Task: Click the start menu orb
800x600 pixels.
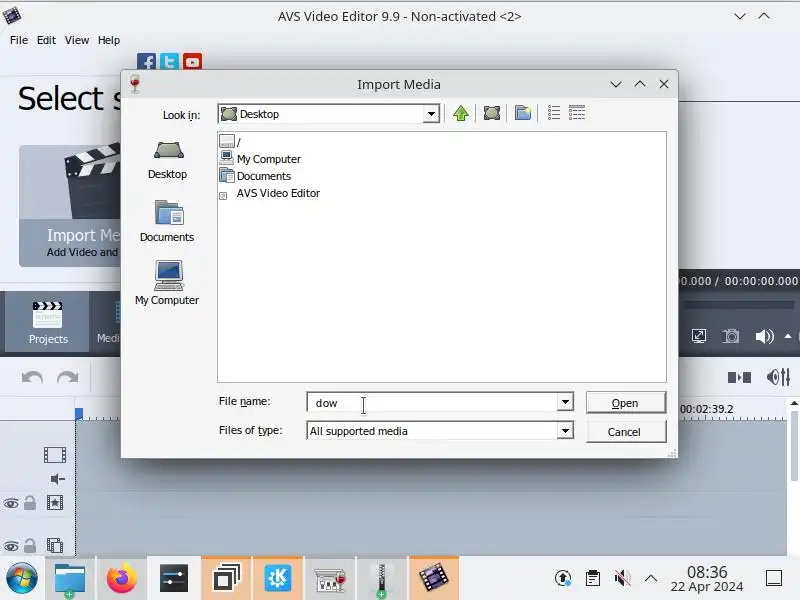Action: tap(21, 579)
